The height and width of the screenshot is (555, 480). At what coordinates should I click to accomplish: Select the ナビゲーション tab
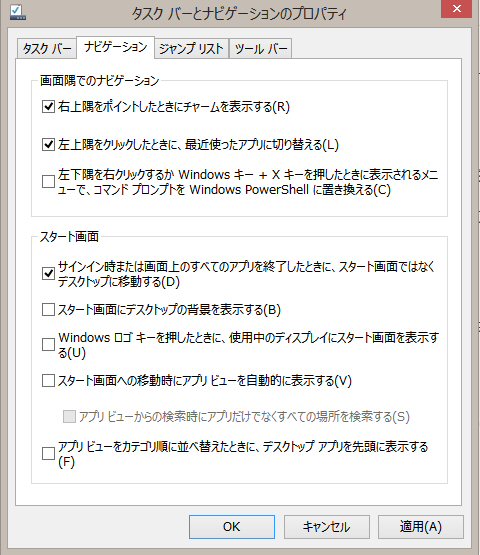(116, 47)
